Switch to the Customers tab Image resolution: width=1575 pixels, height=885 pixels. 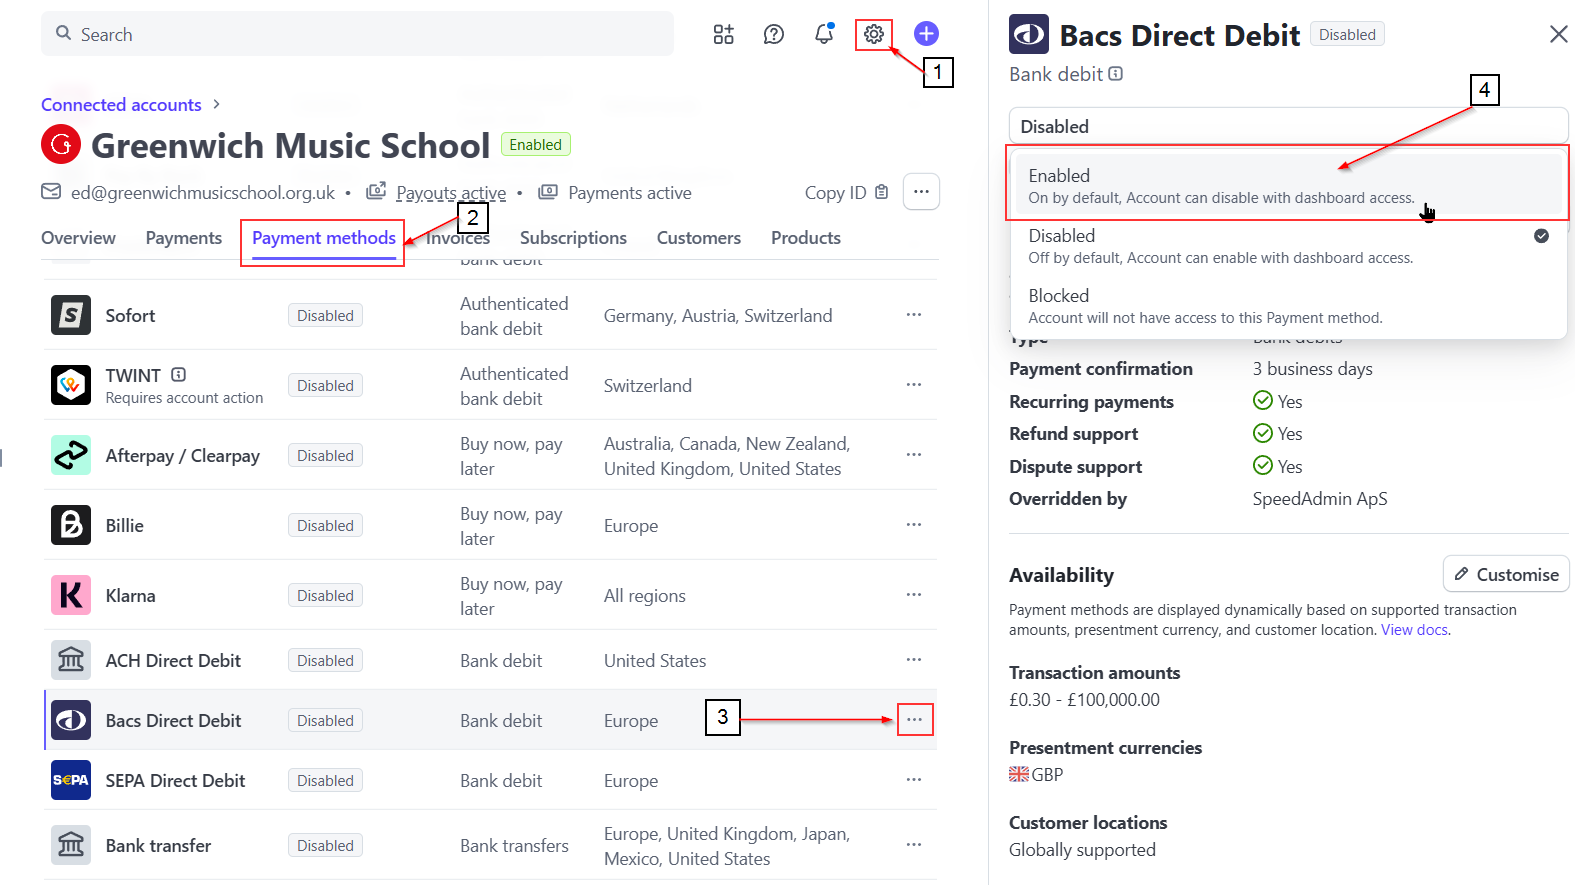tap(699, 238)
